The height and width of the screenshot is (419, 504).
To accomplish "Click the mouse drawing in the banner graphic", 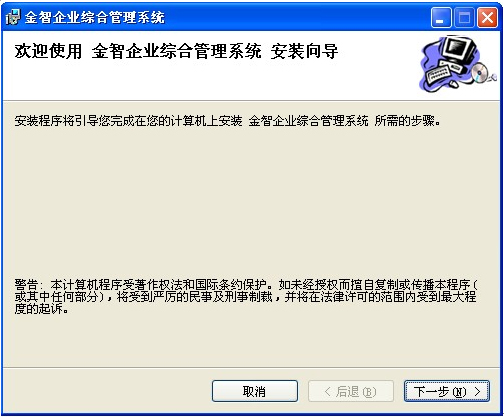I will tap(453, 84).
